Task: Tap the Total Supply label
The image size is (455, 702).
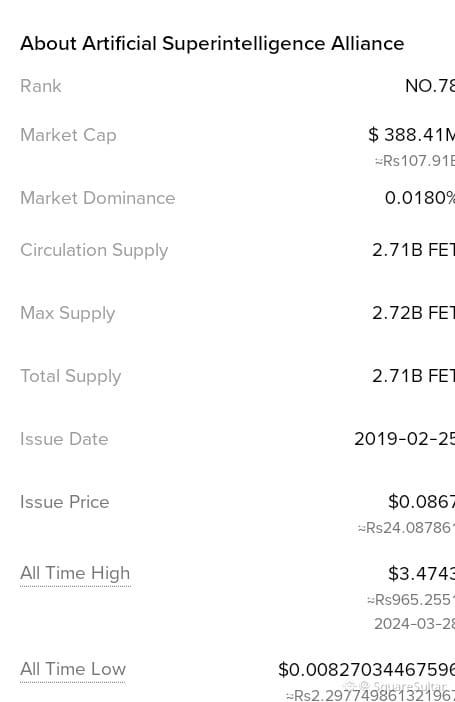Action: pos(71,377)
